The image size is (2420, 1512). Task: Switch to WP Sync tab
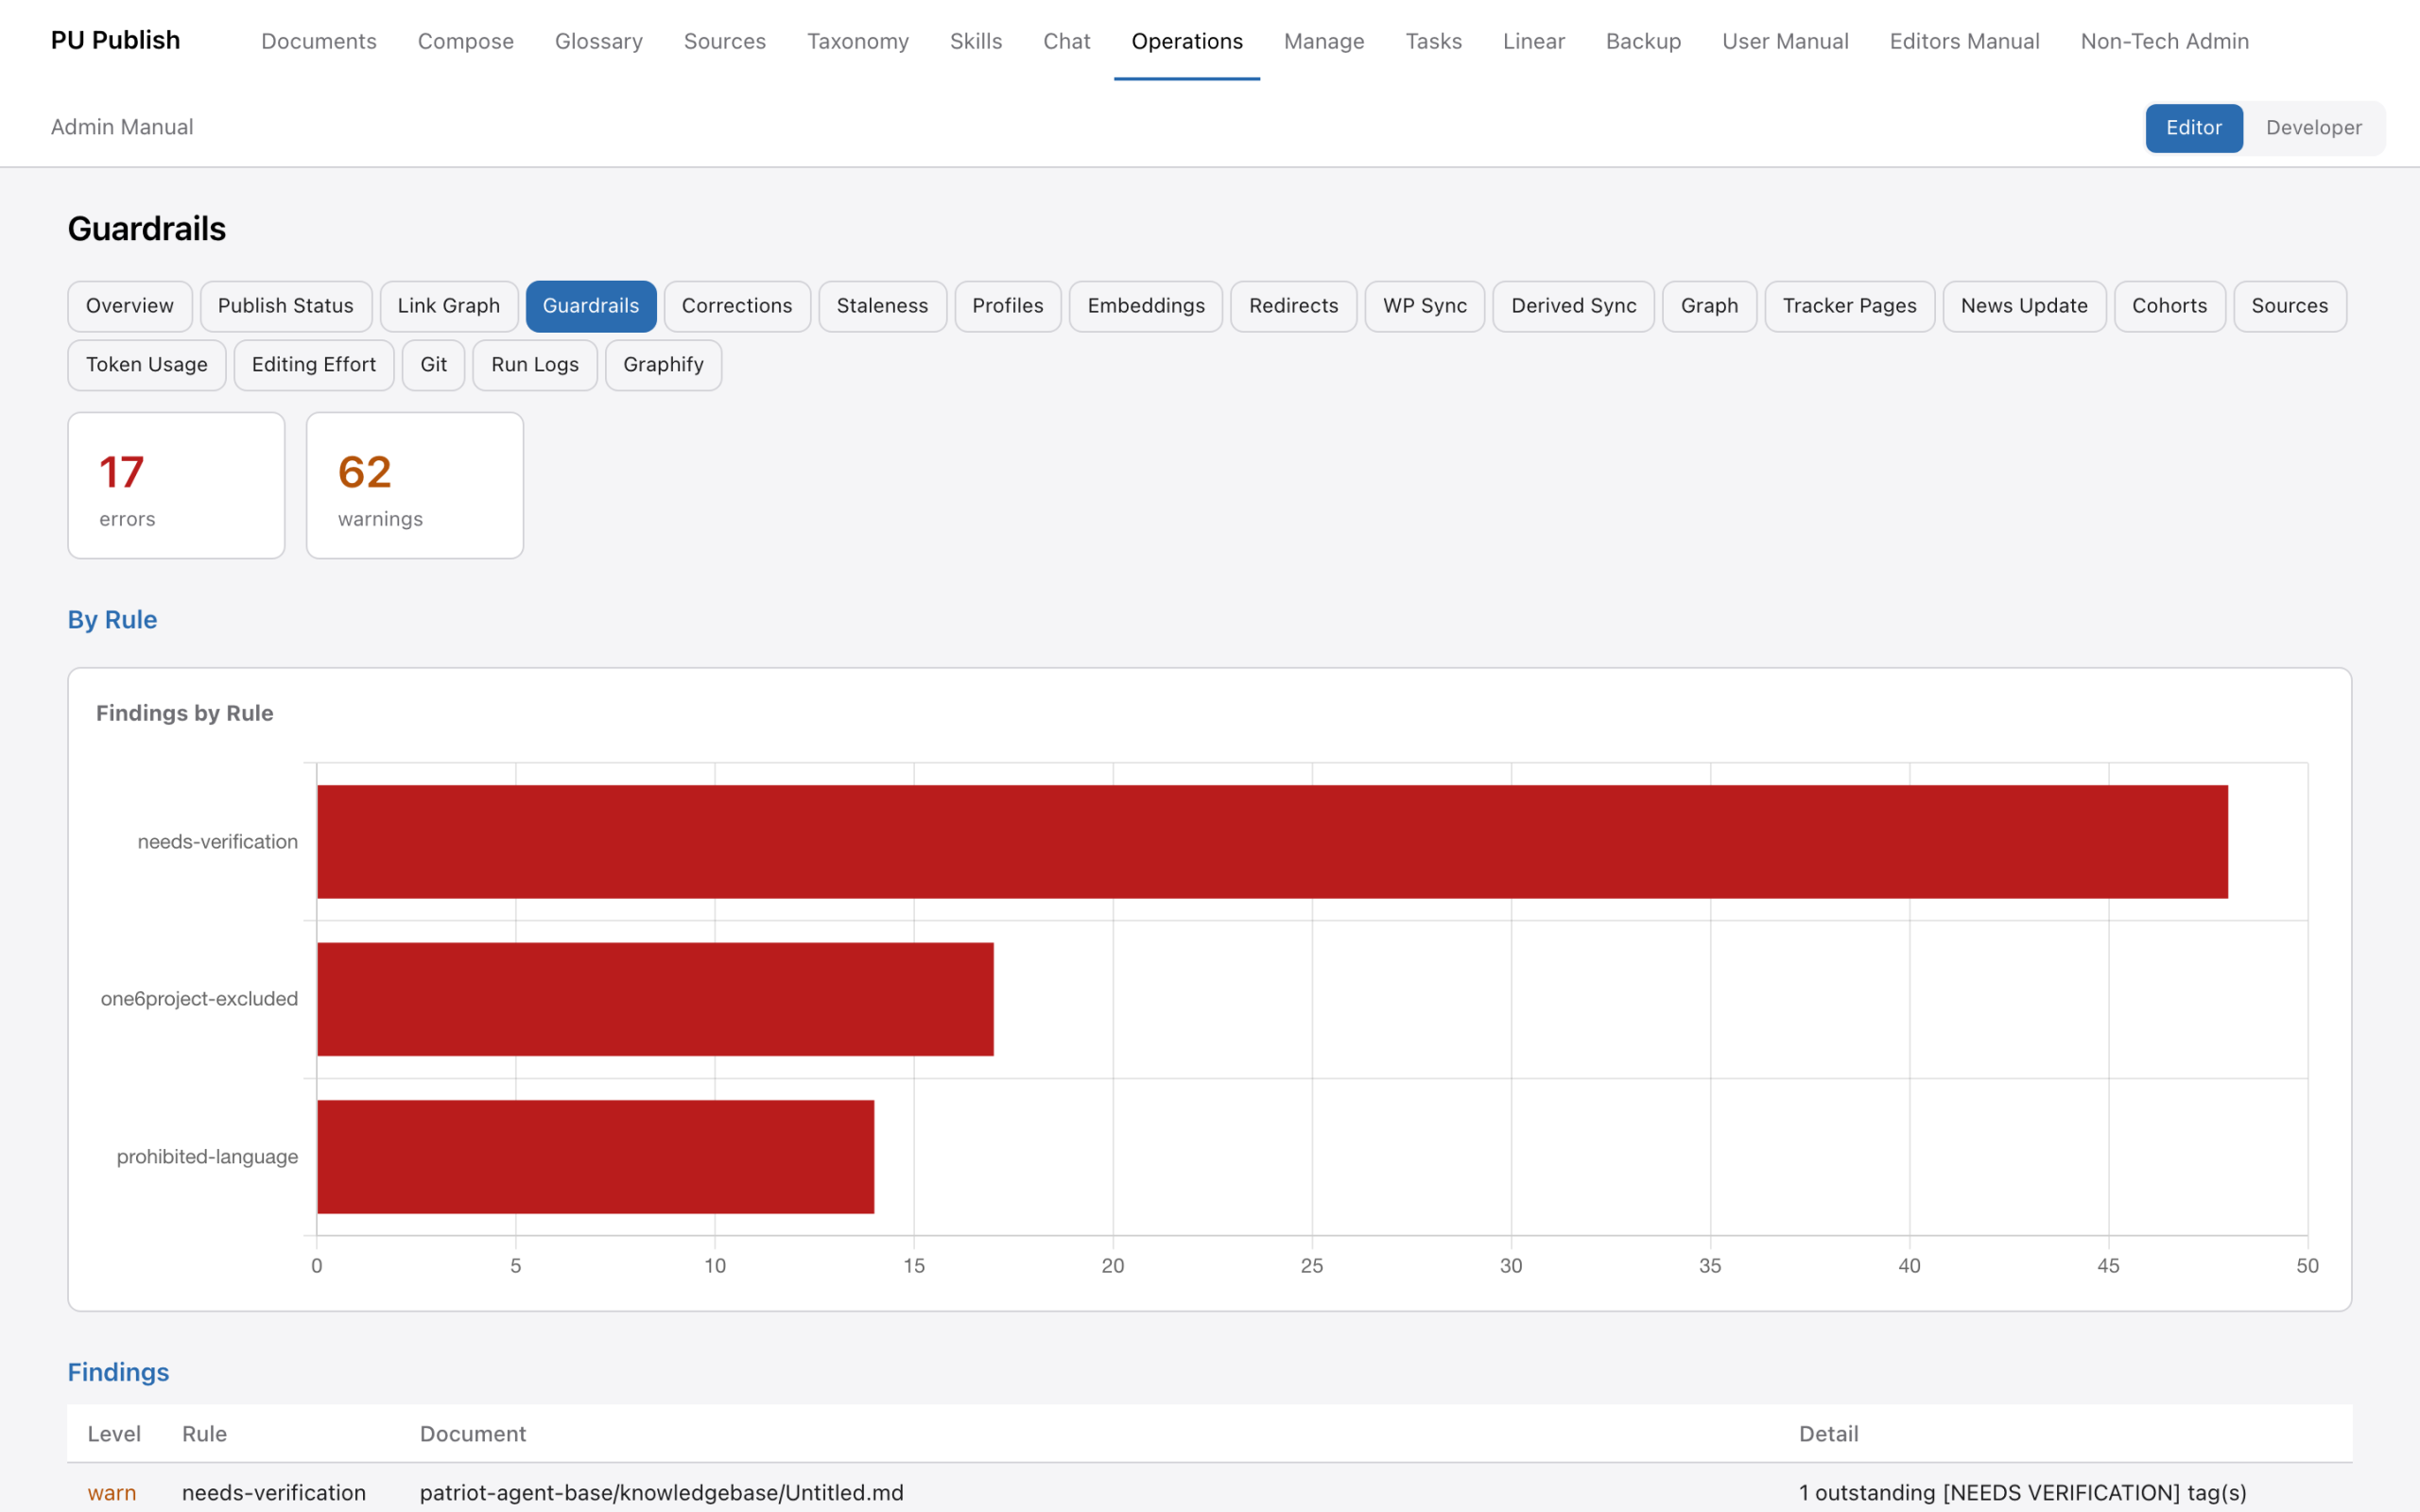click(x=1425, y=306)
